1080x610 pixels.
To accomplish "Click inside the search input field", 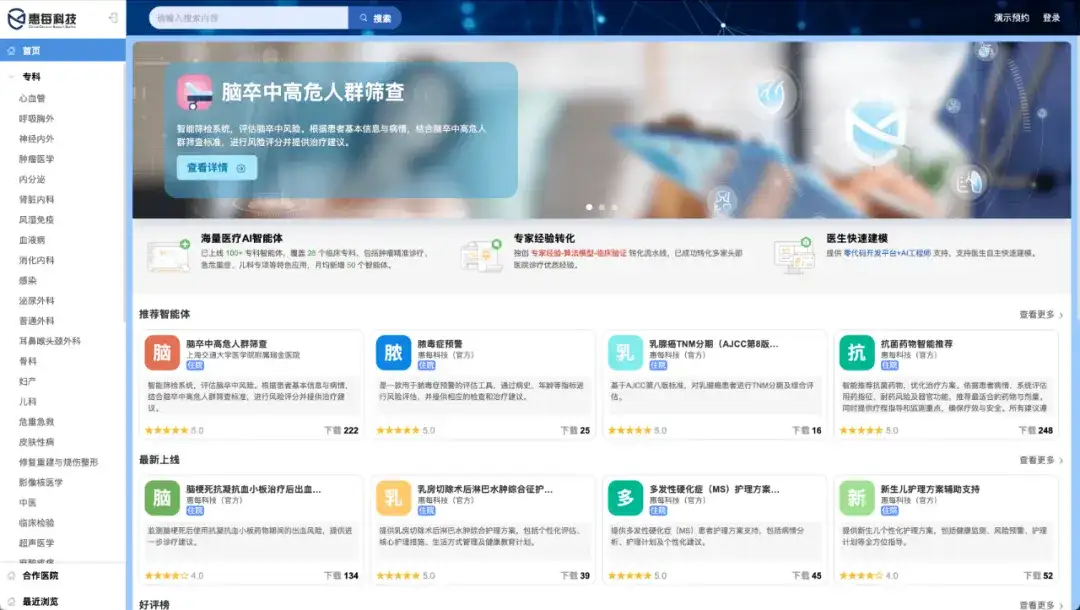I will point(240,17).
